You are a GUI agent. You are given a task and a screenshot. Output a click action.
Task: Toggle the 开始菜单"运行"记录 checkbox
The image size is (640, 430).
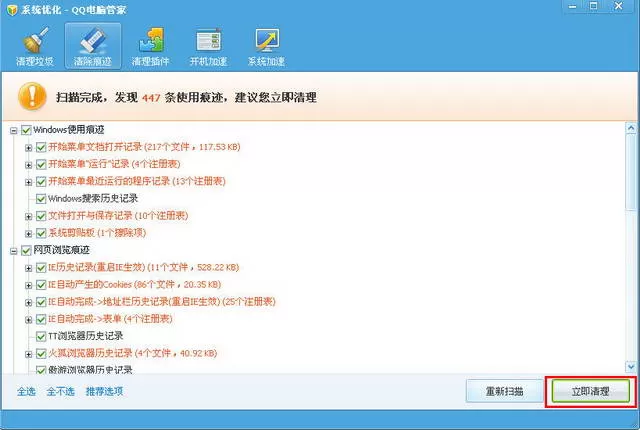41,164
